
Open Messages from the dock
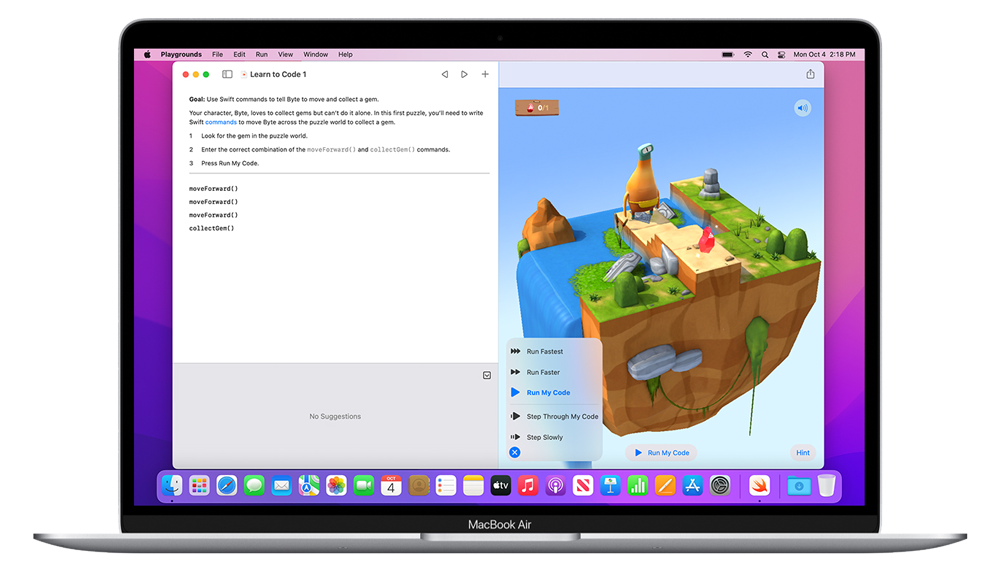pyautogui.click(x=254, y=486)
